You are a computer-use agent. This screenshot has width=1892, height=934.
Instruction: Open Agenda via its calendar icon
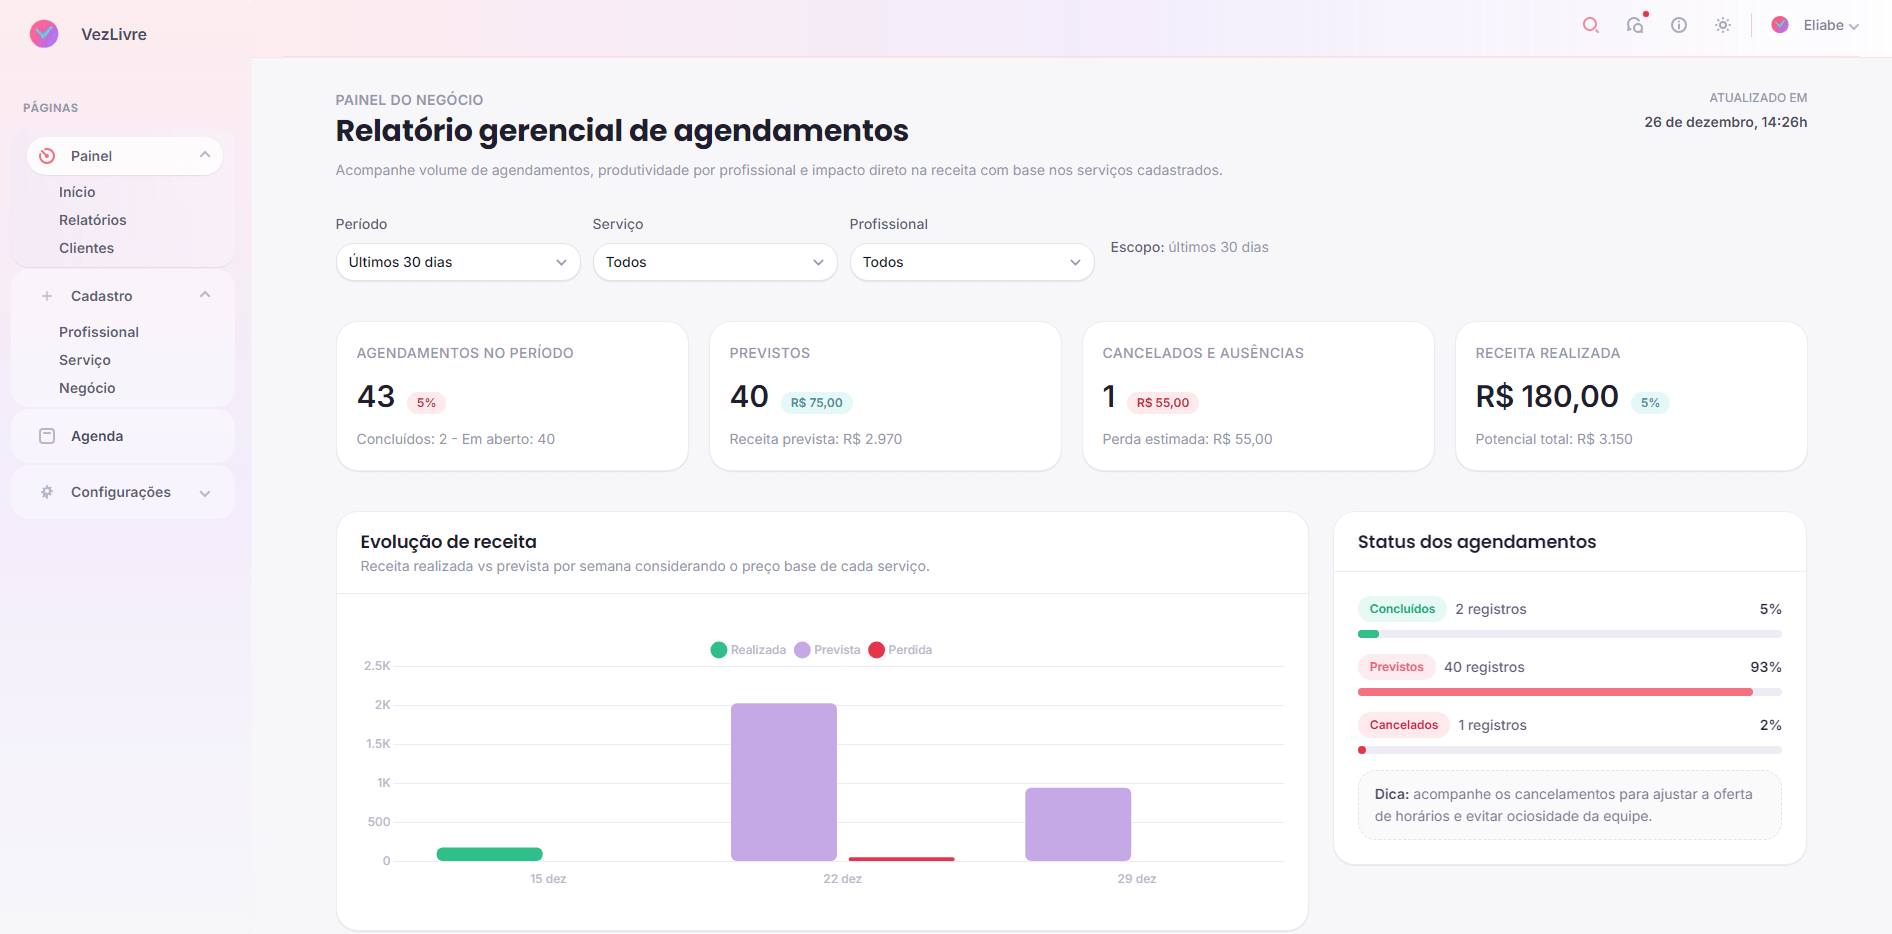click(46, 435)
